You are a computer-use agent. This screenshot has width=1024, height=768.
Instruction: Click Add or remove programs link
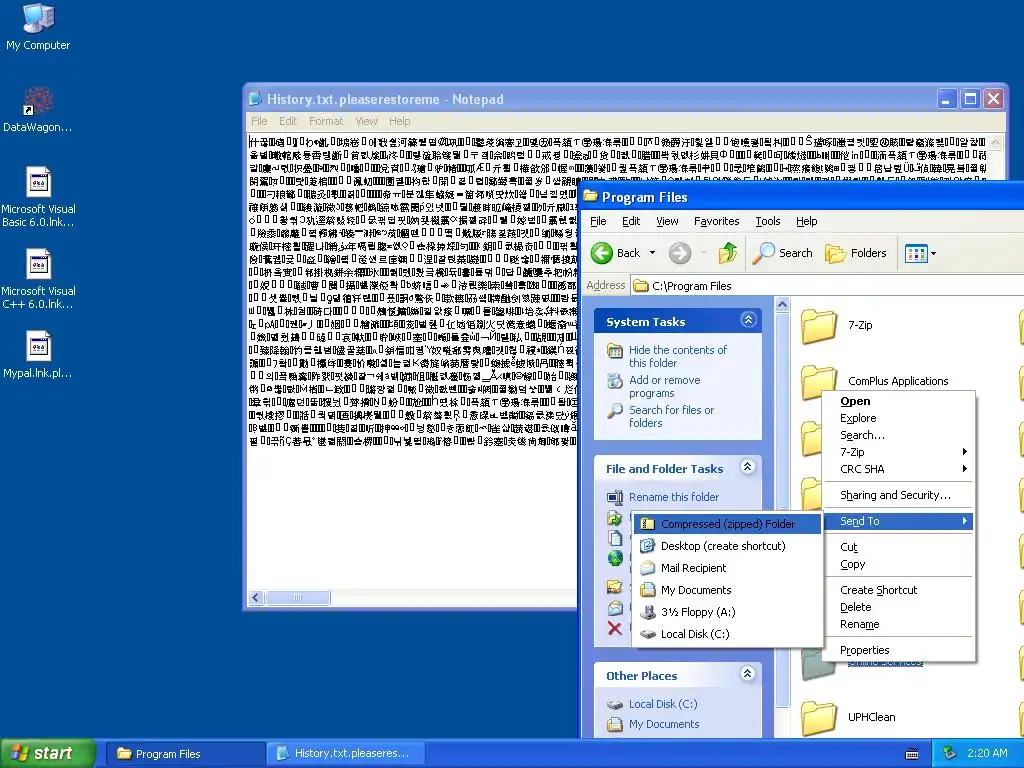coord(664,387)
